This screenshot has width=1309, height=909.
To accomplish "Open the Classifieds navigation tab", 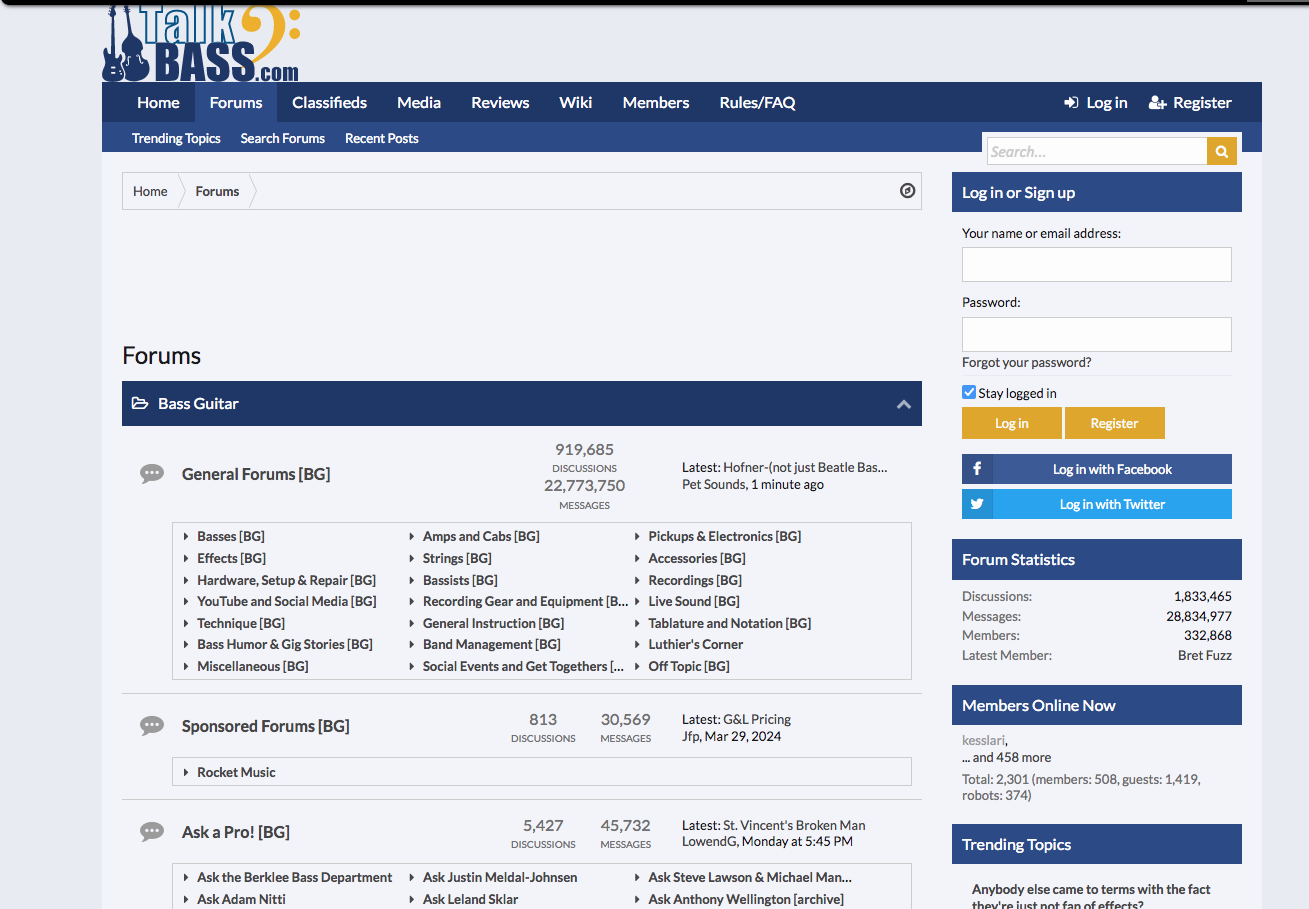I will 329,102.
